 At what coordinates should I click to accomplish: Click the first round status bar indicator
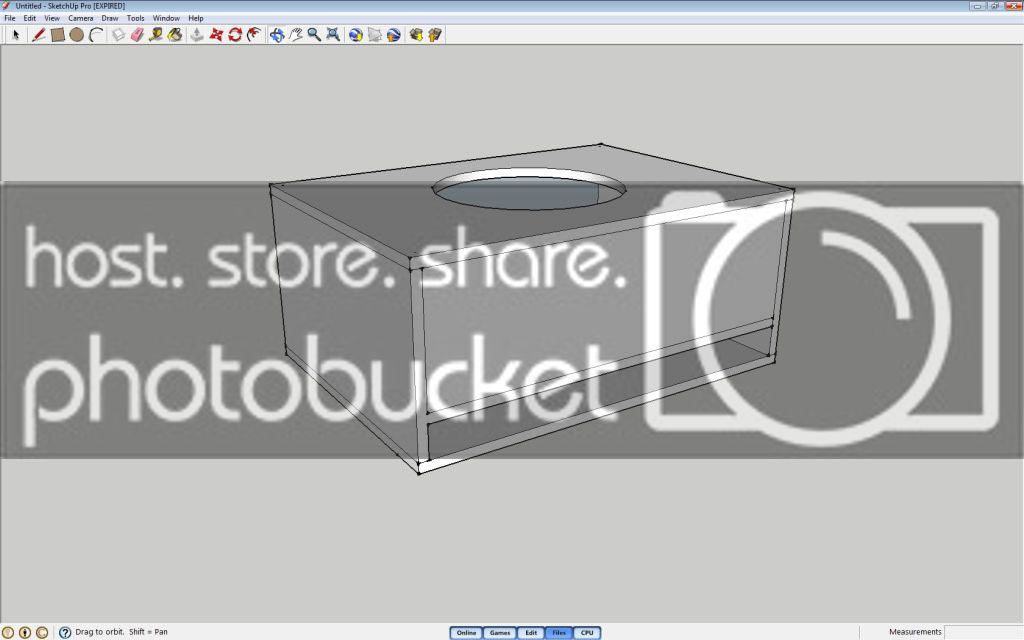[8, 632]
